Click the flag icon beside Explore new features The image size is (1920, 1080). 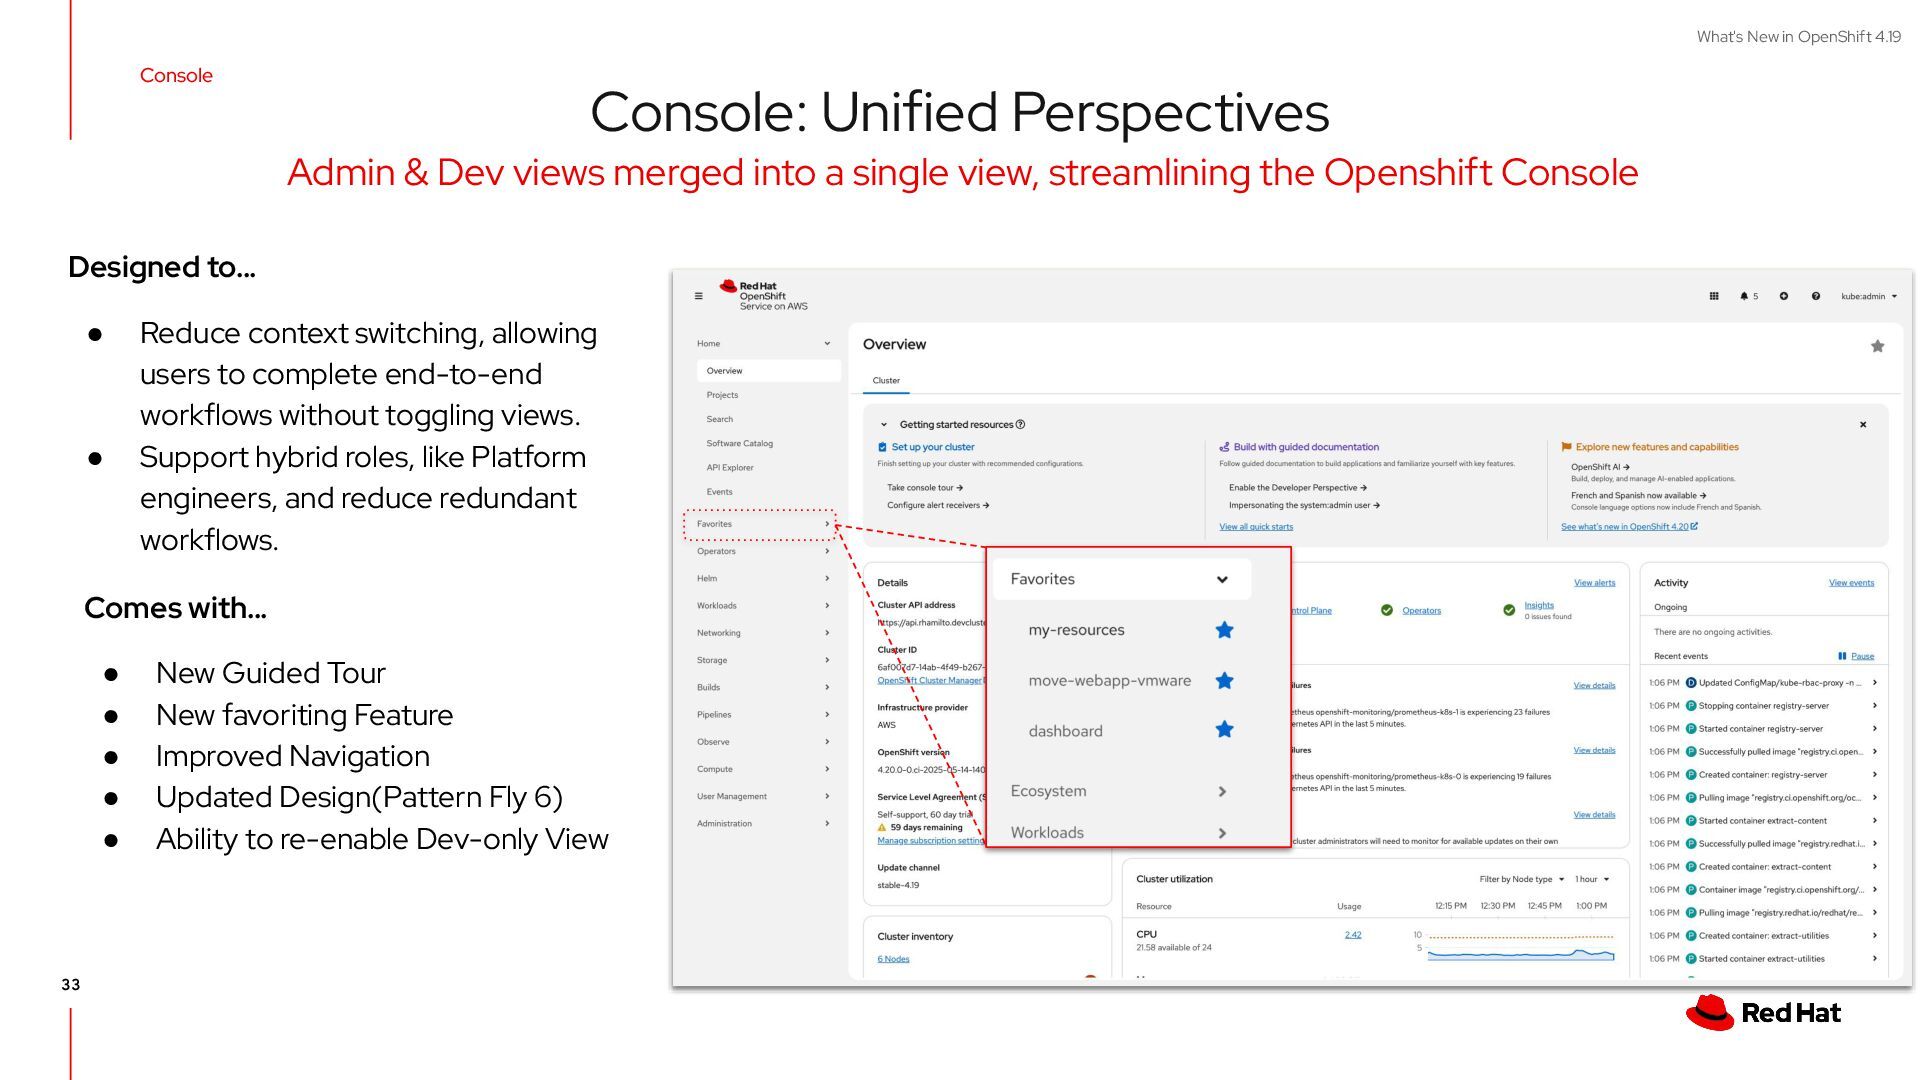pos(1566,447)
